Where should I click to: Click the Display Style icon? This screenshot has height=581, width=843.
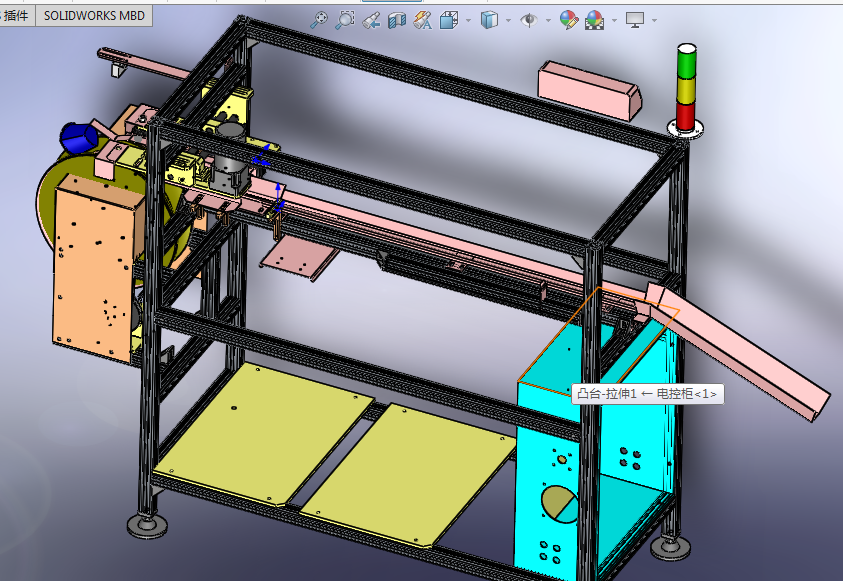coord(489,17)
